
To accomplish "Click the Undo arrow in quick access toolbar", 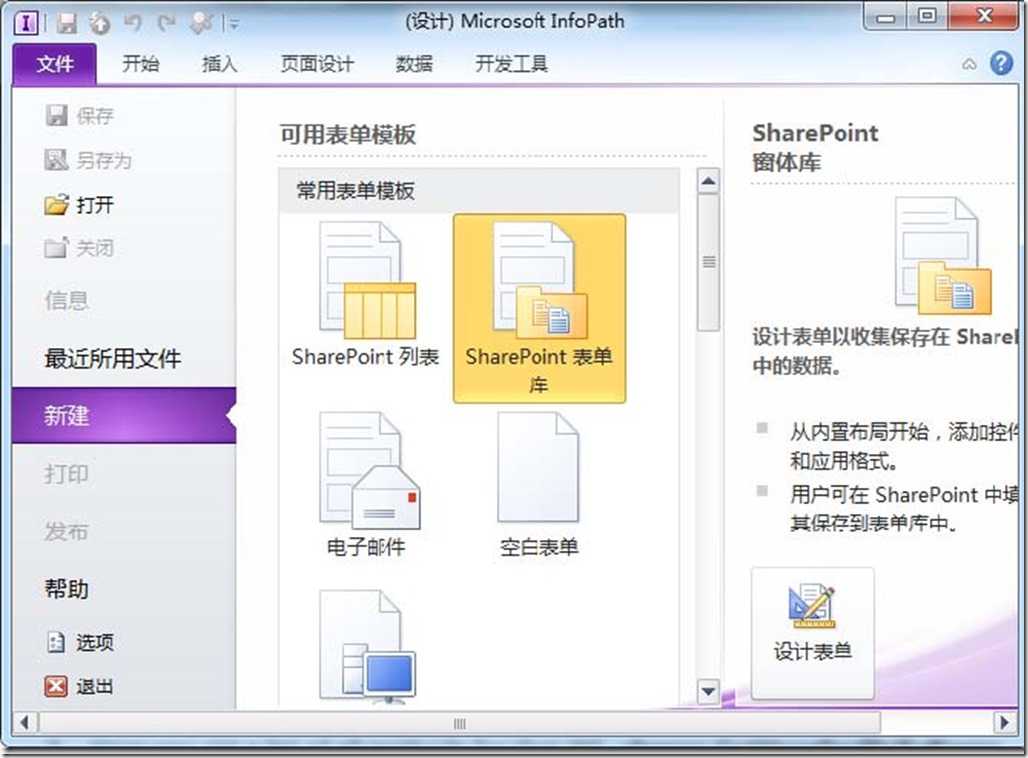I will point(132,23).
